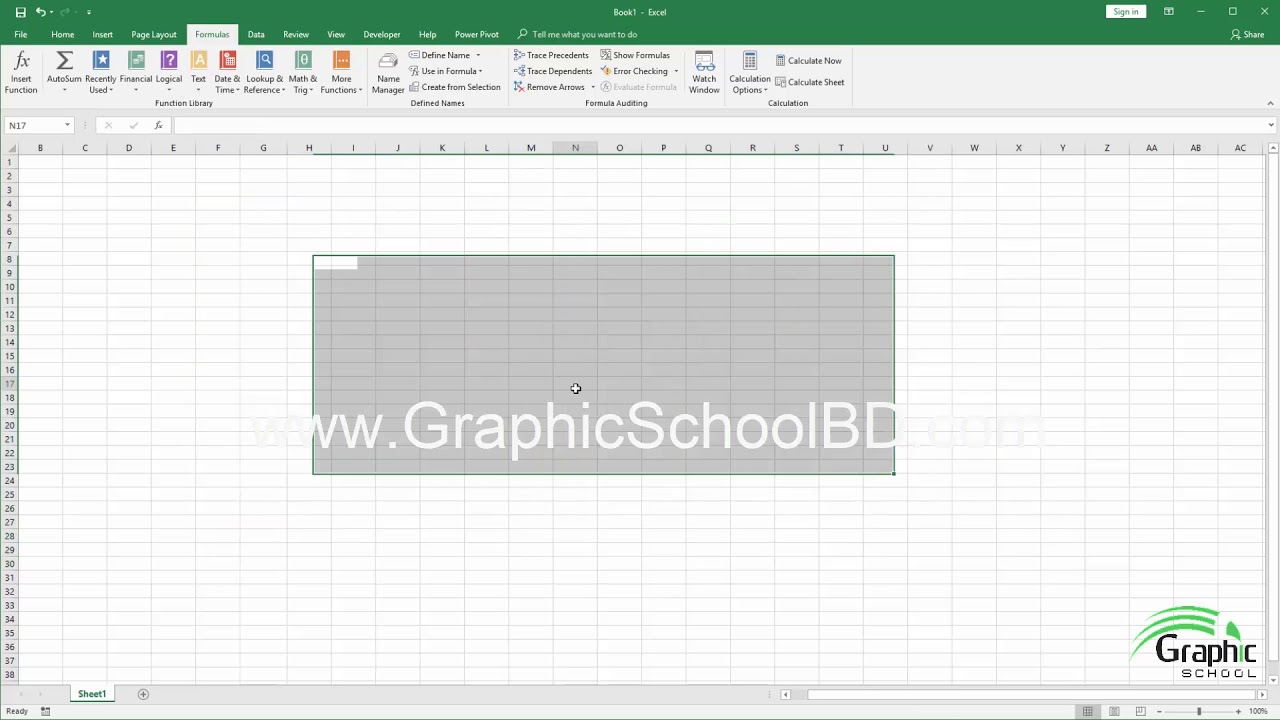Click Remove Arrows
This screenshot has width=1280, height=720.
549,87
